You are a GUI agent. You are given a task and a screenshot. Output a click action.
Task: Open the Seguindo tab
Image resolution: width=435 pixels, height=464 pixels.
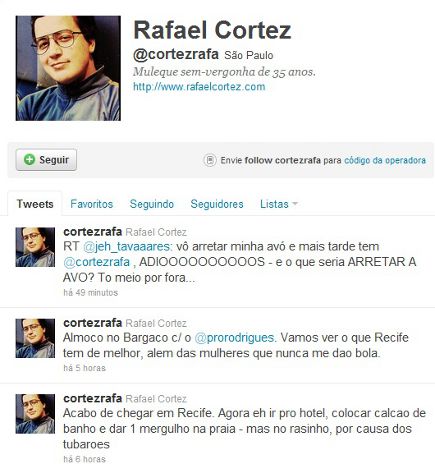(152, 204)
